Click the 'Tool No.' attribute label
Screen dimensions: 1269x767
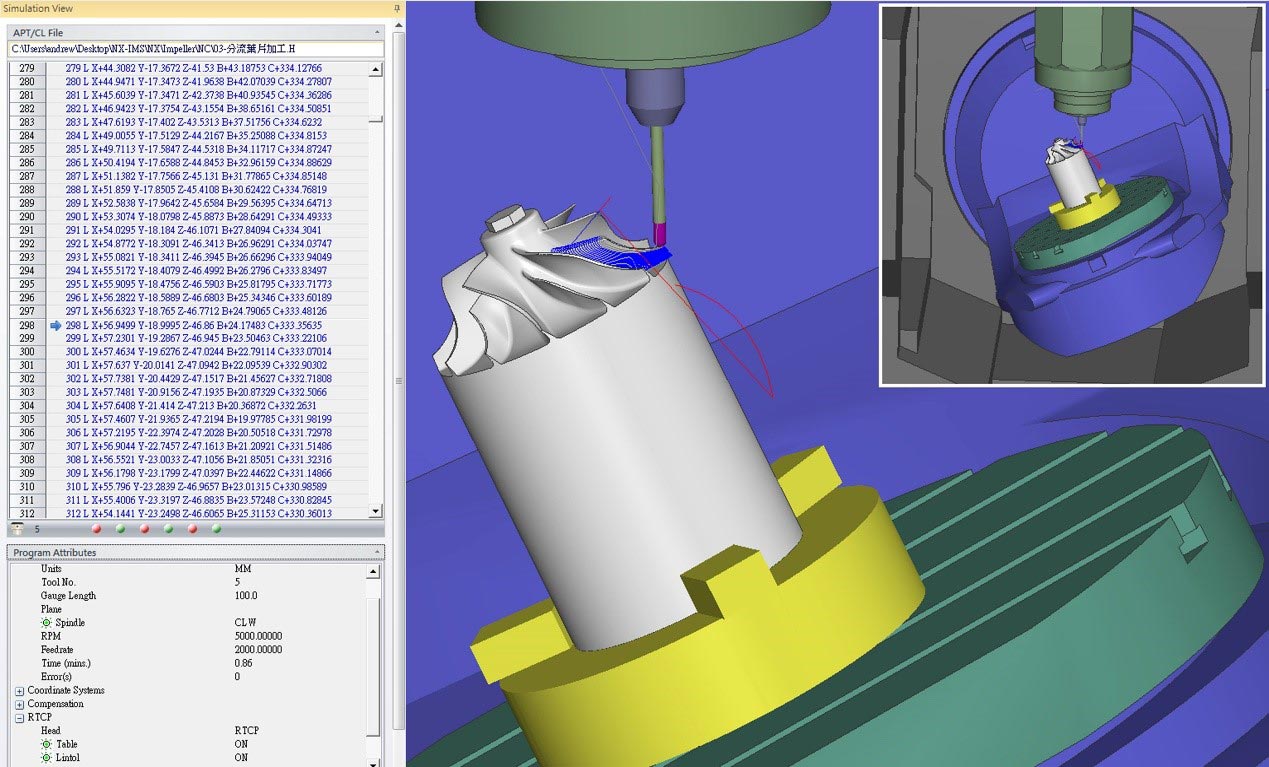[58, 582]
